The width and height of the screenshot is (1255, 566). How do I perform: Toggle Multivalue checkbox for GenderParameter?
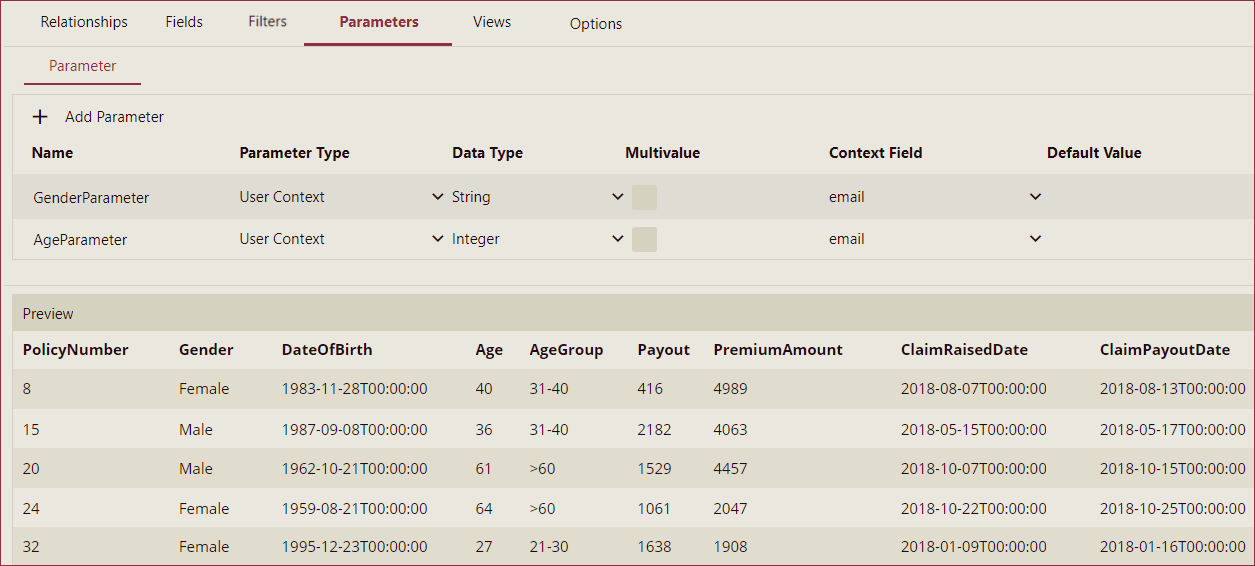pyautogui.click(x=644, y=197)
